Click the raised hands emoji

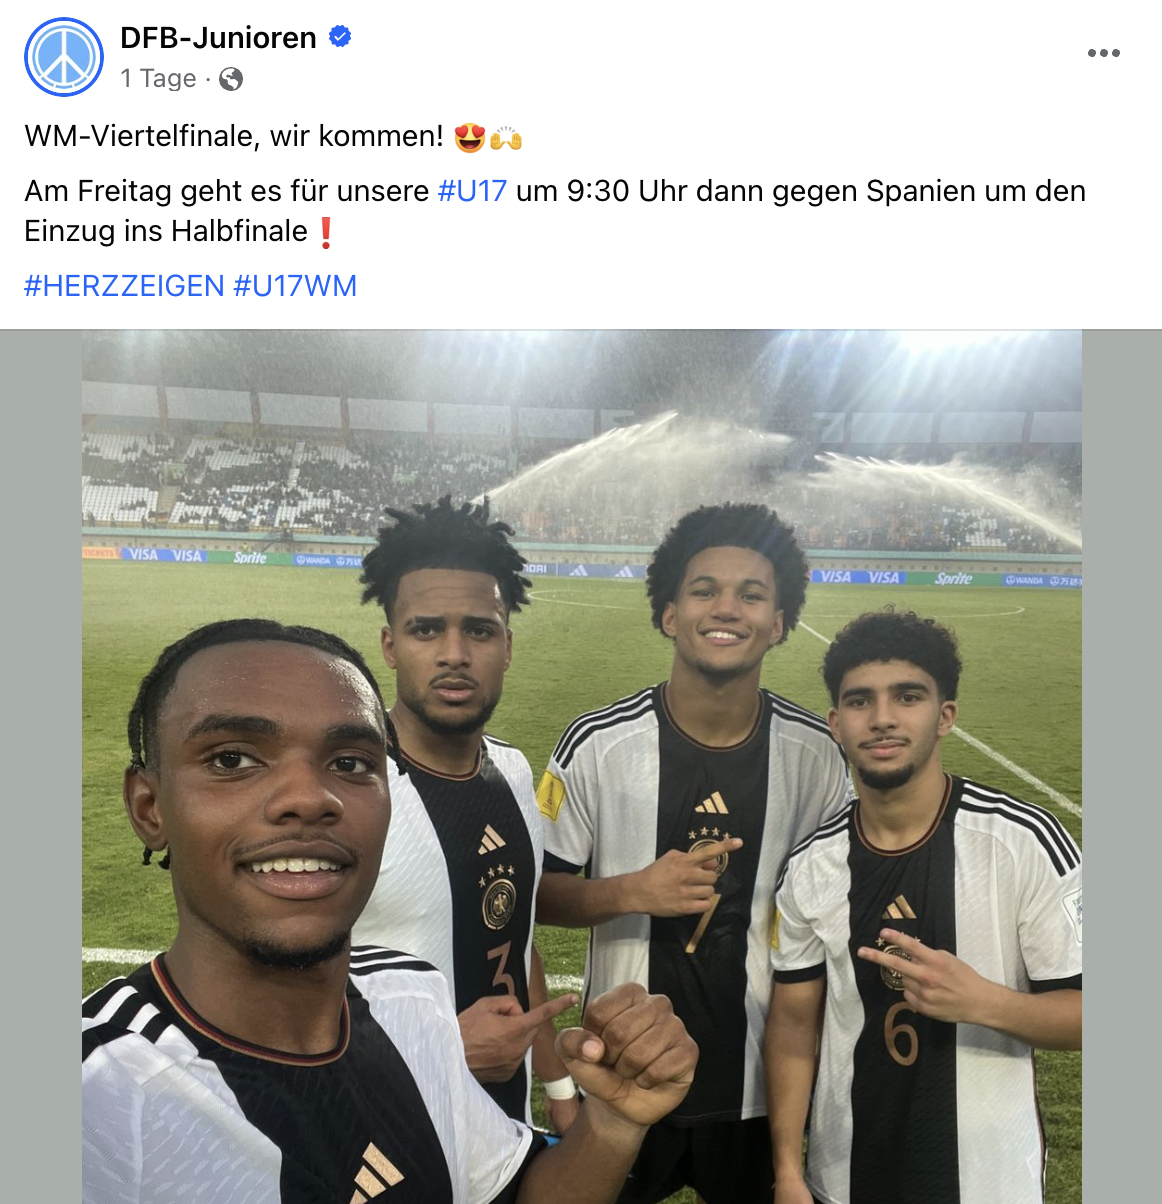506,137
